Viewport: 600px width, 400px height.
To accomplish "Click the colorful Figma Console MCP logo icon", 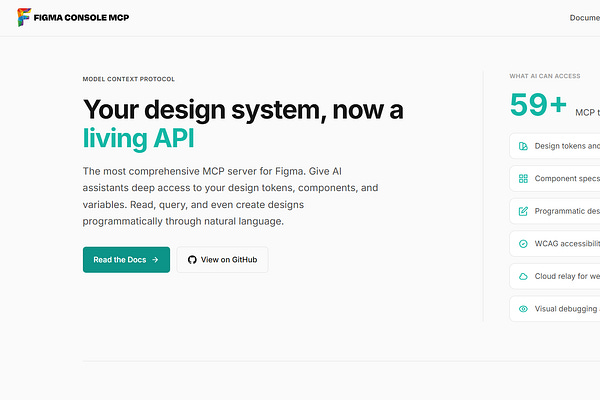I will (24, 17).
